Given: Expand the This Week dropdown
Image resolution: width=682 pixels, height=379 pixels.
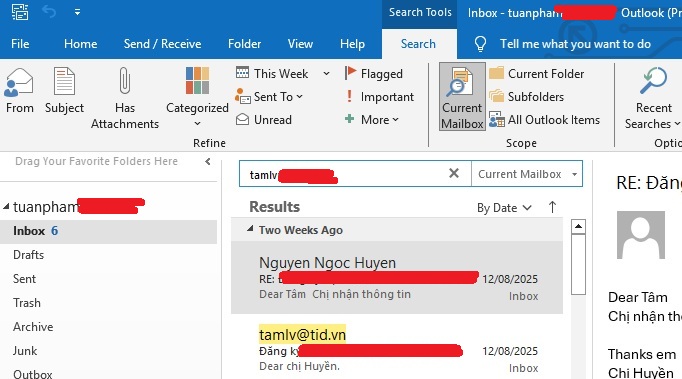Looking at the screenshot, I should [x=326, y=74].
